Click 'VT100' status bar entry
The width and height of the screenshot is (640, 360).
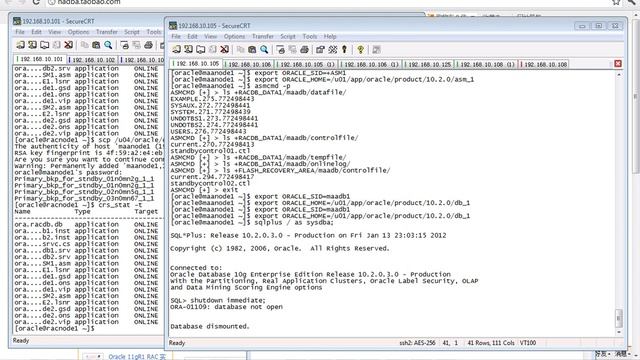click(528, 343)
